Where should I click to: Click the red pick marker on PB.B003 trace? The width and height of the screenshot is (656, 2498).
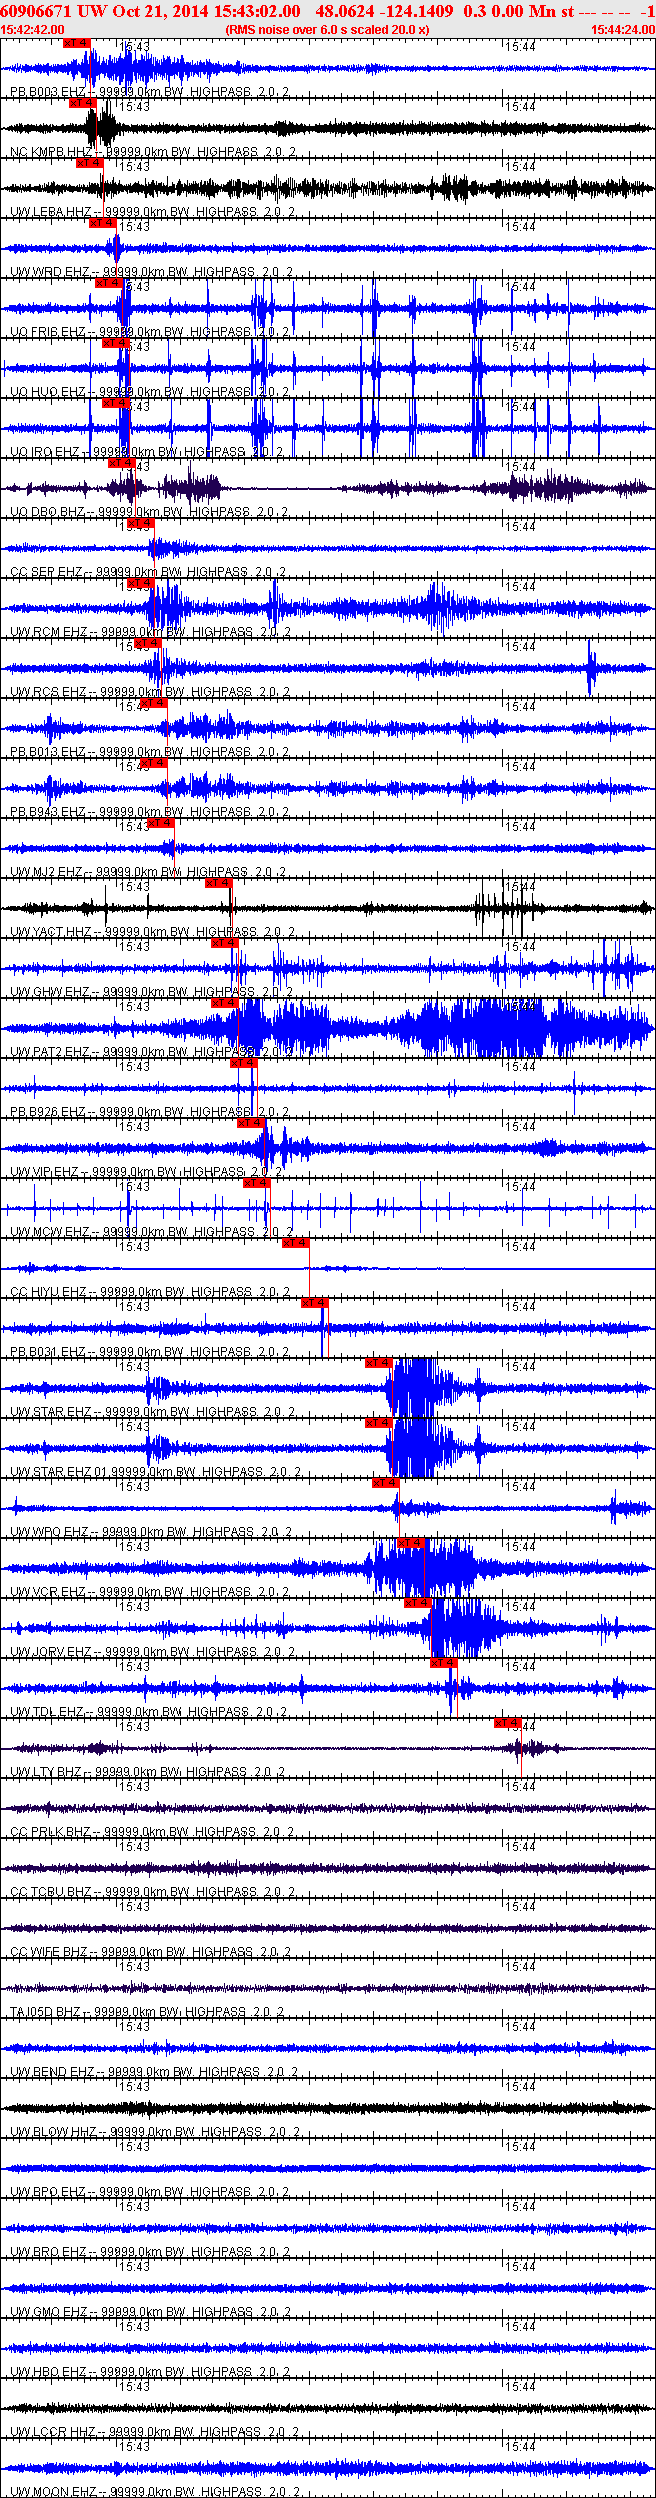click(x=77, y=43)
